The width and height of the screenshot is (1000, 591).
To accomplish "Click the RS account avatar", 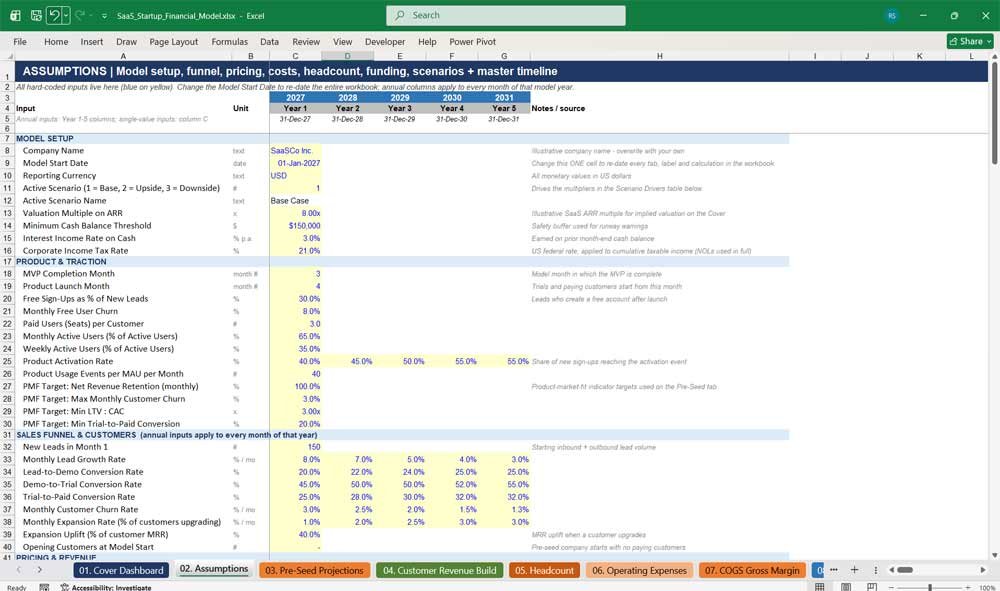I will click(x=892, y=15).
